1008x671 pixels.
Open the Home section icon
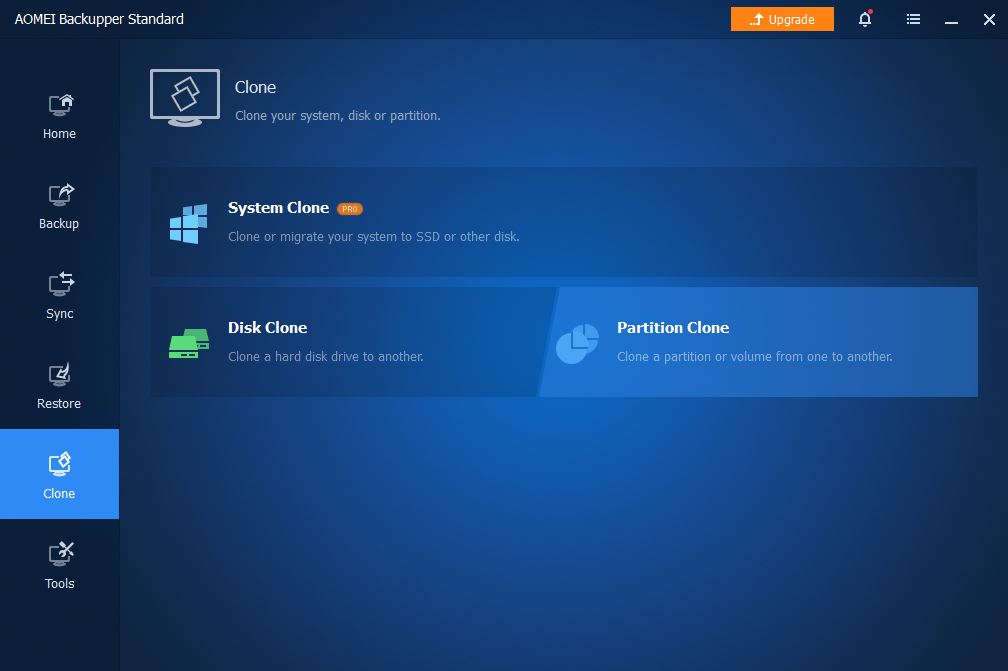pos(60,105)
